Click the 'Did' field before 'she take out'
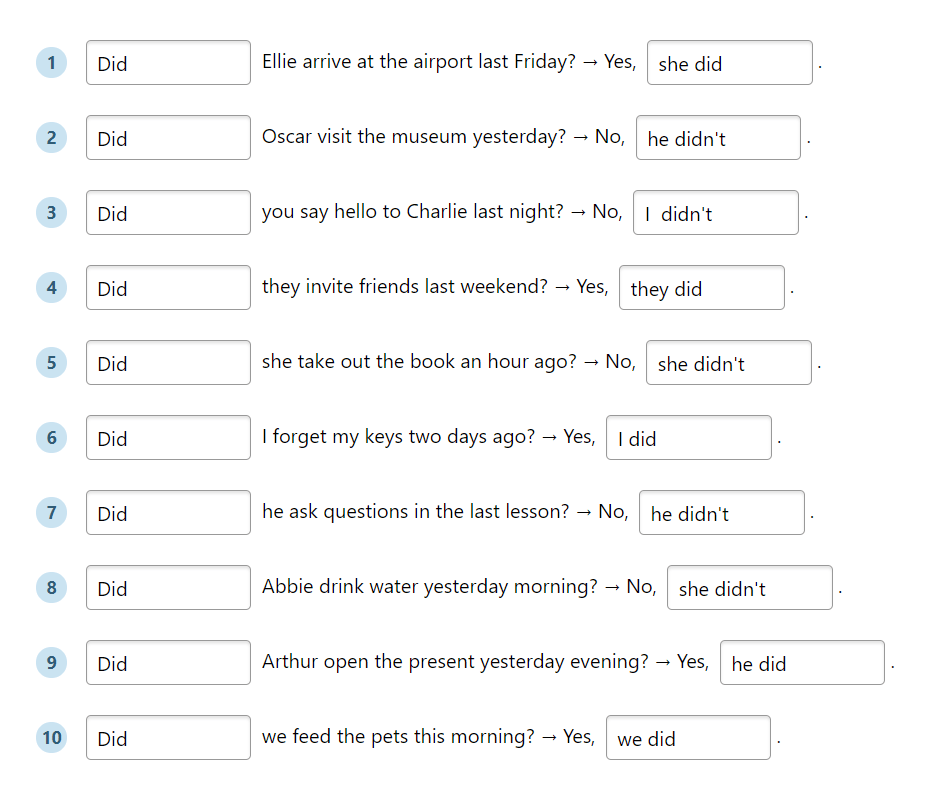Image resolution: width=927 pixels, height=789 pixels. [168, 363]
